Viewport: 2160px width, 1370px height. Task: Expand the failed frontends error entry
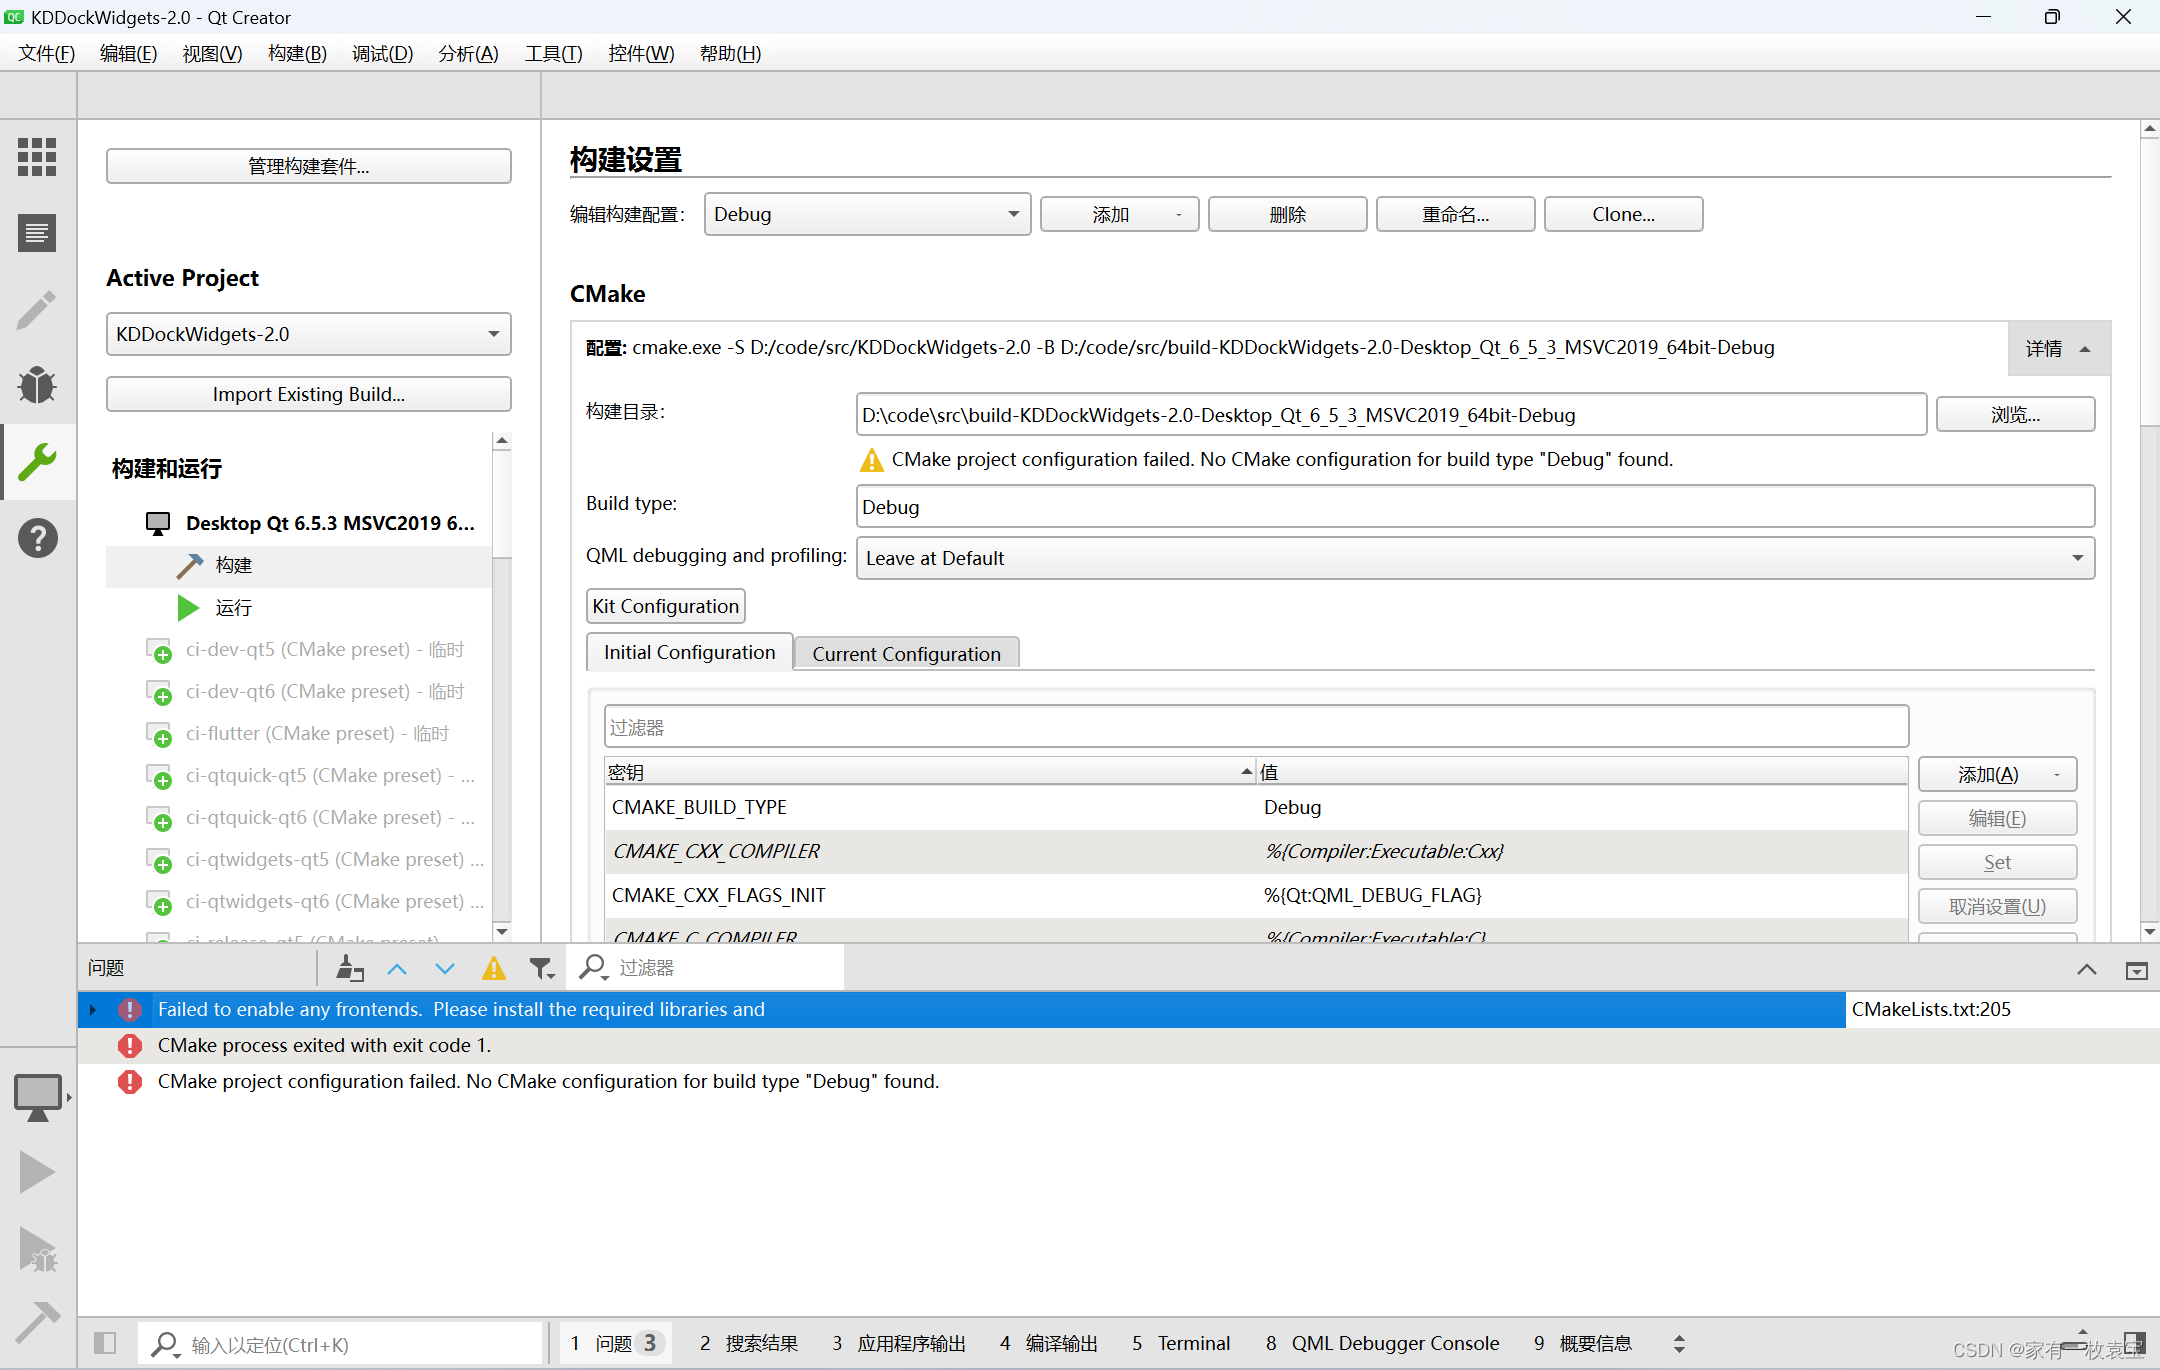point(93,1010)
